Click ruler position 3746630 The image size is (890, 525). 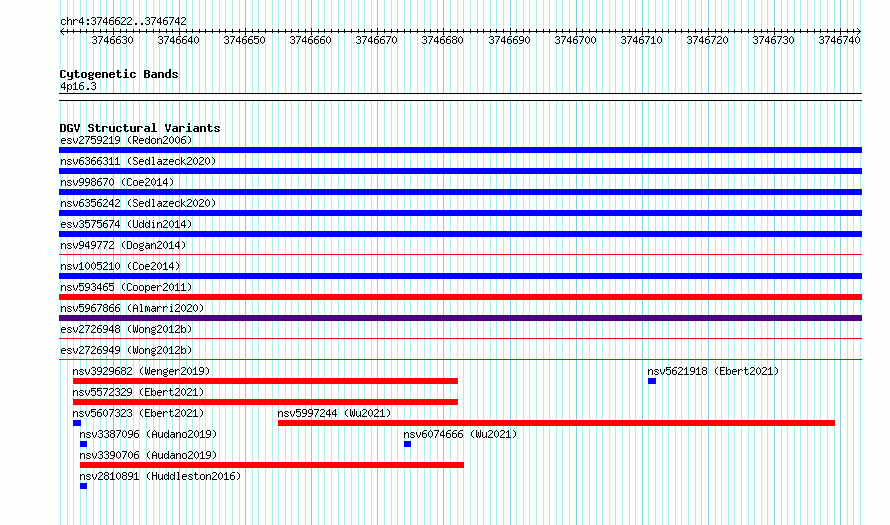point(112,40)
